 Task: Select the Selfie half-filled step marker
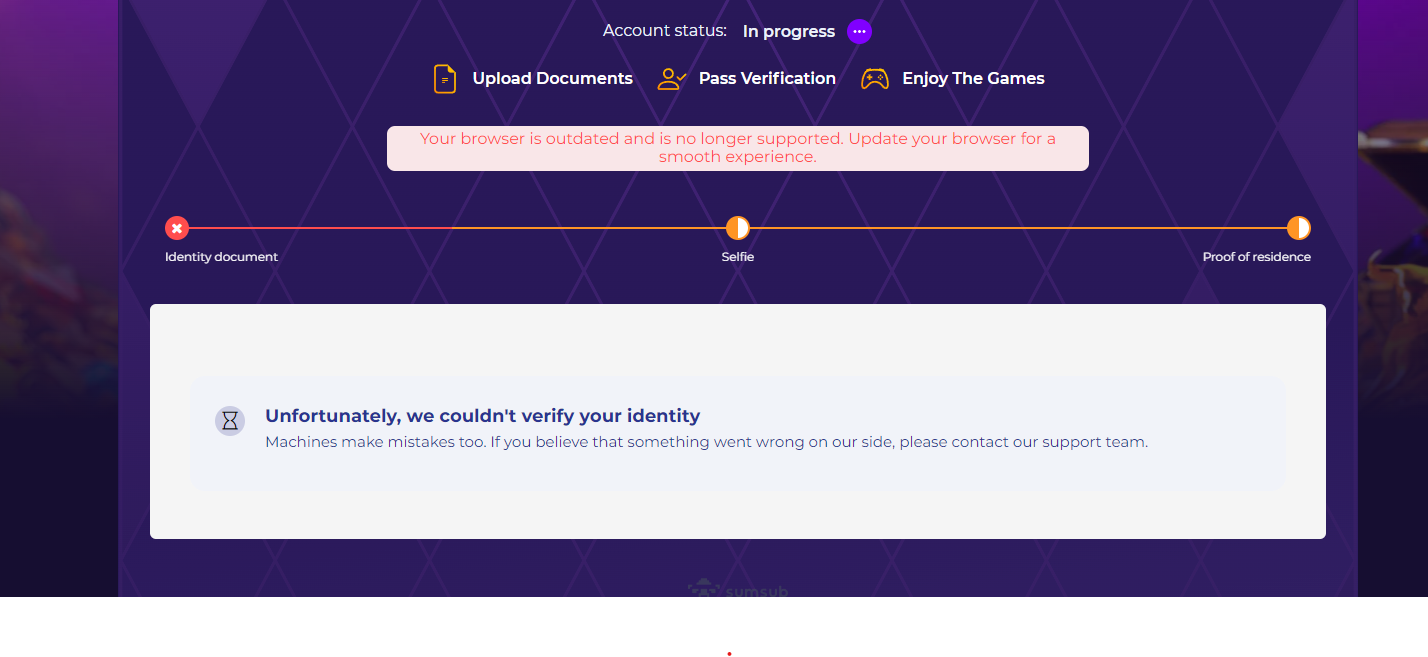pos(738,228)
